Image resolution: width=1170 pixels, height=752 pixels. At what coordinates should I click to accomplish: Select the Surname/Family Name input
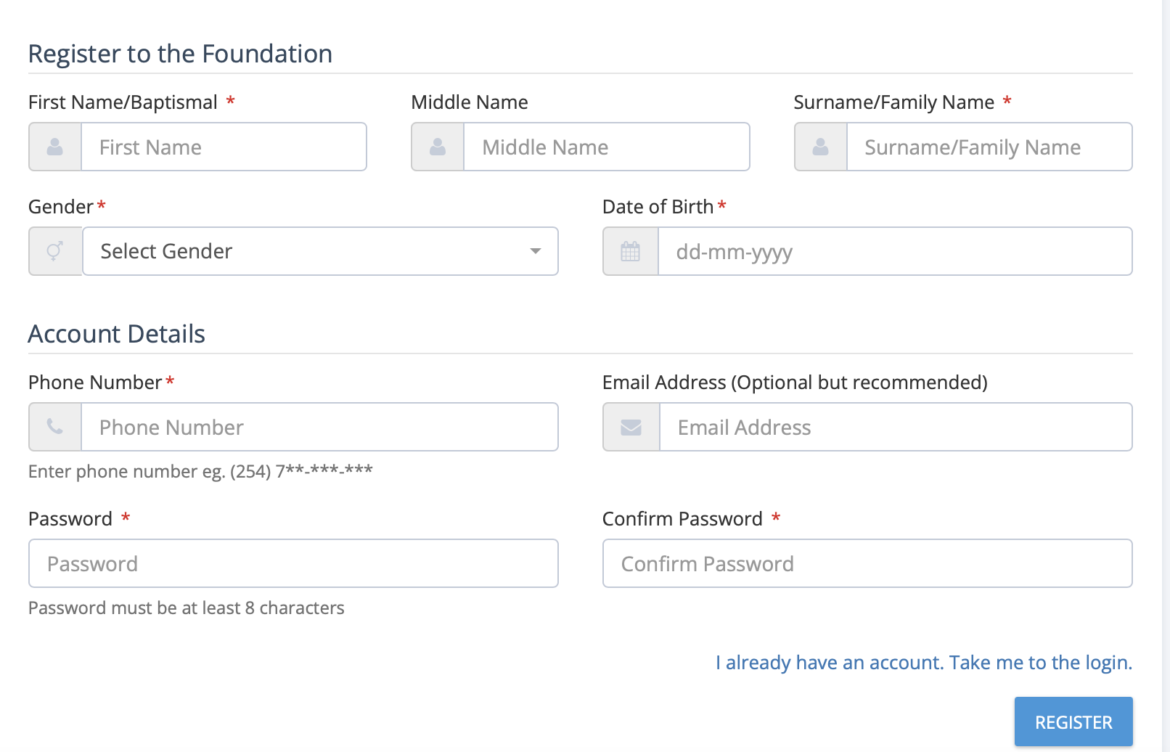[x=988, y=147]
